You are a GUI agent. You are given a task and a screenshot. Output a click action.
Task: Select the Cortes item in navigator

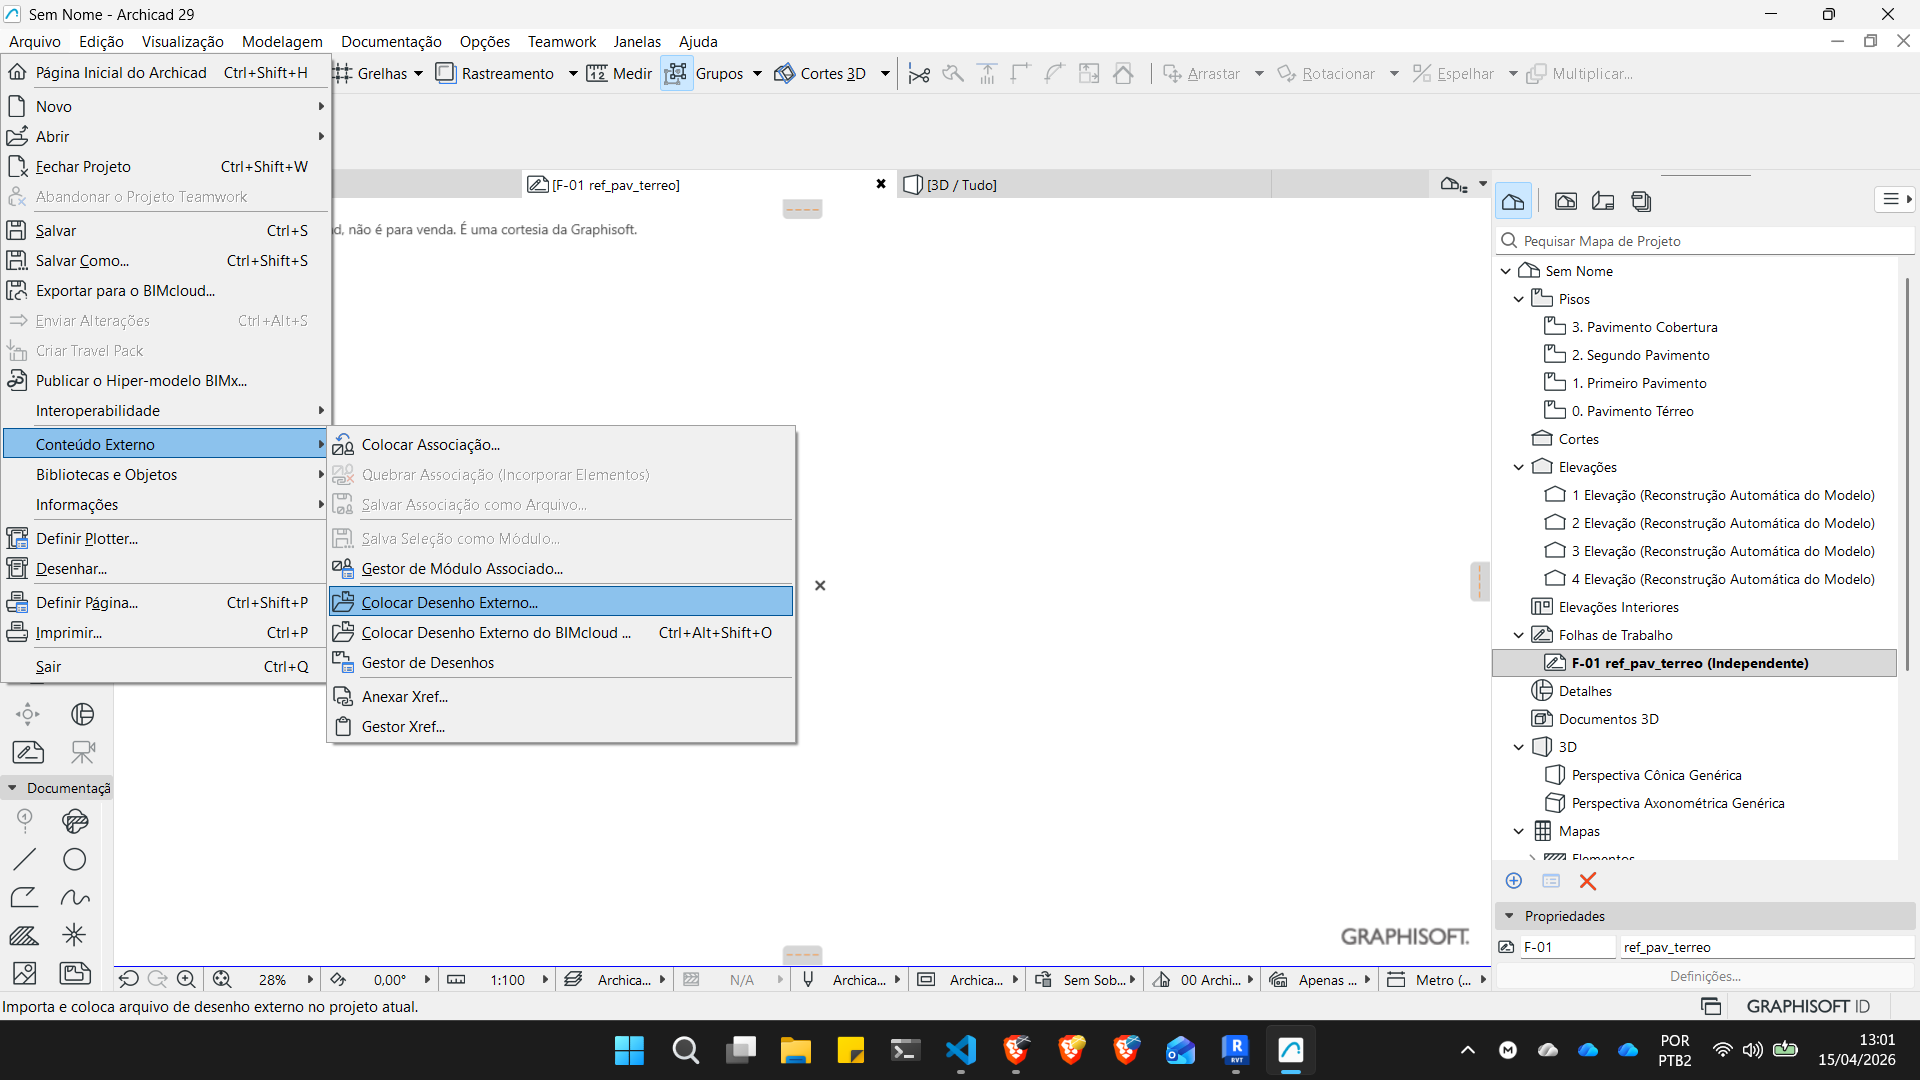[x=1578, y=439]
